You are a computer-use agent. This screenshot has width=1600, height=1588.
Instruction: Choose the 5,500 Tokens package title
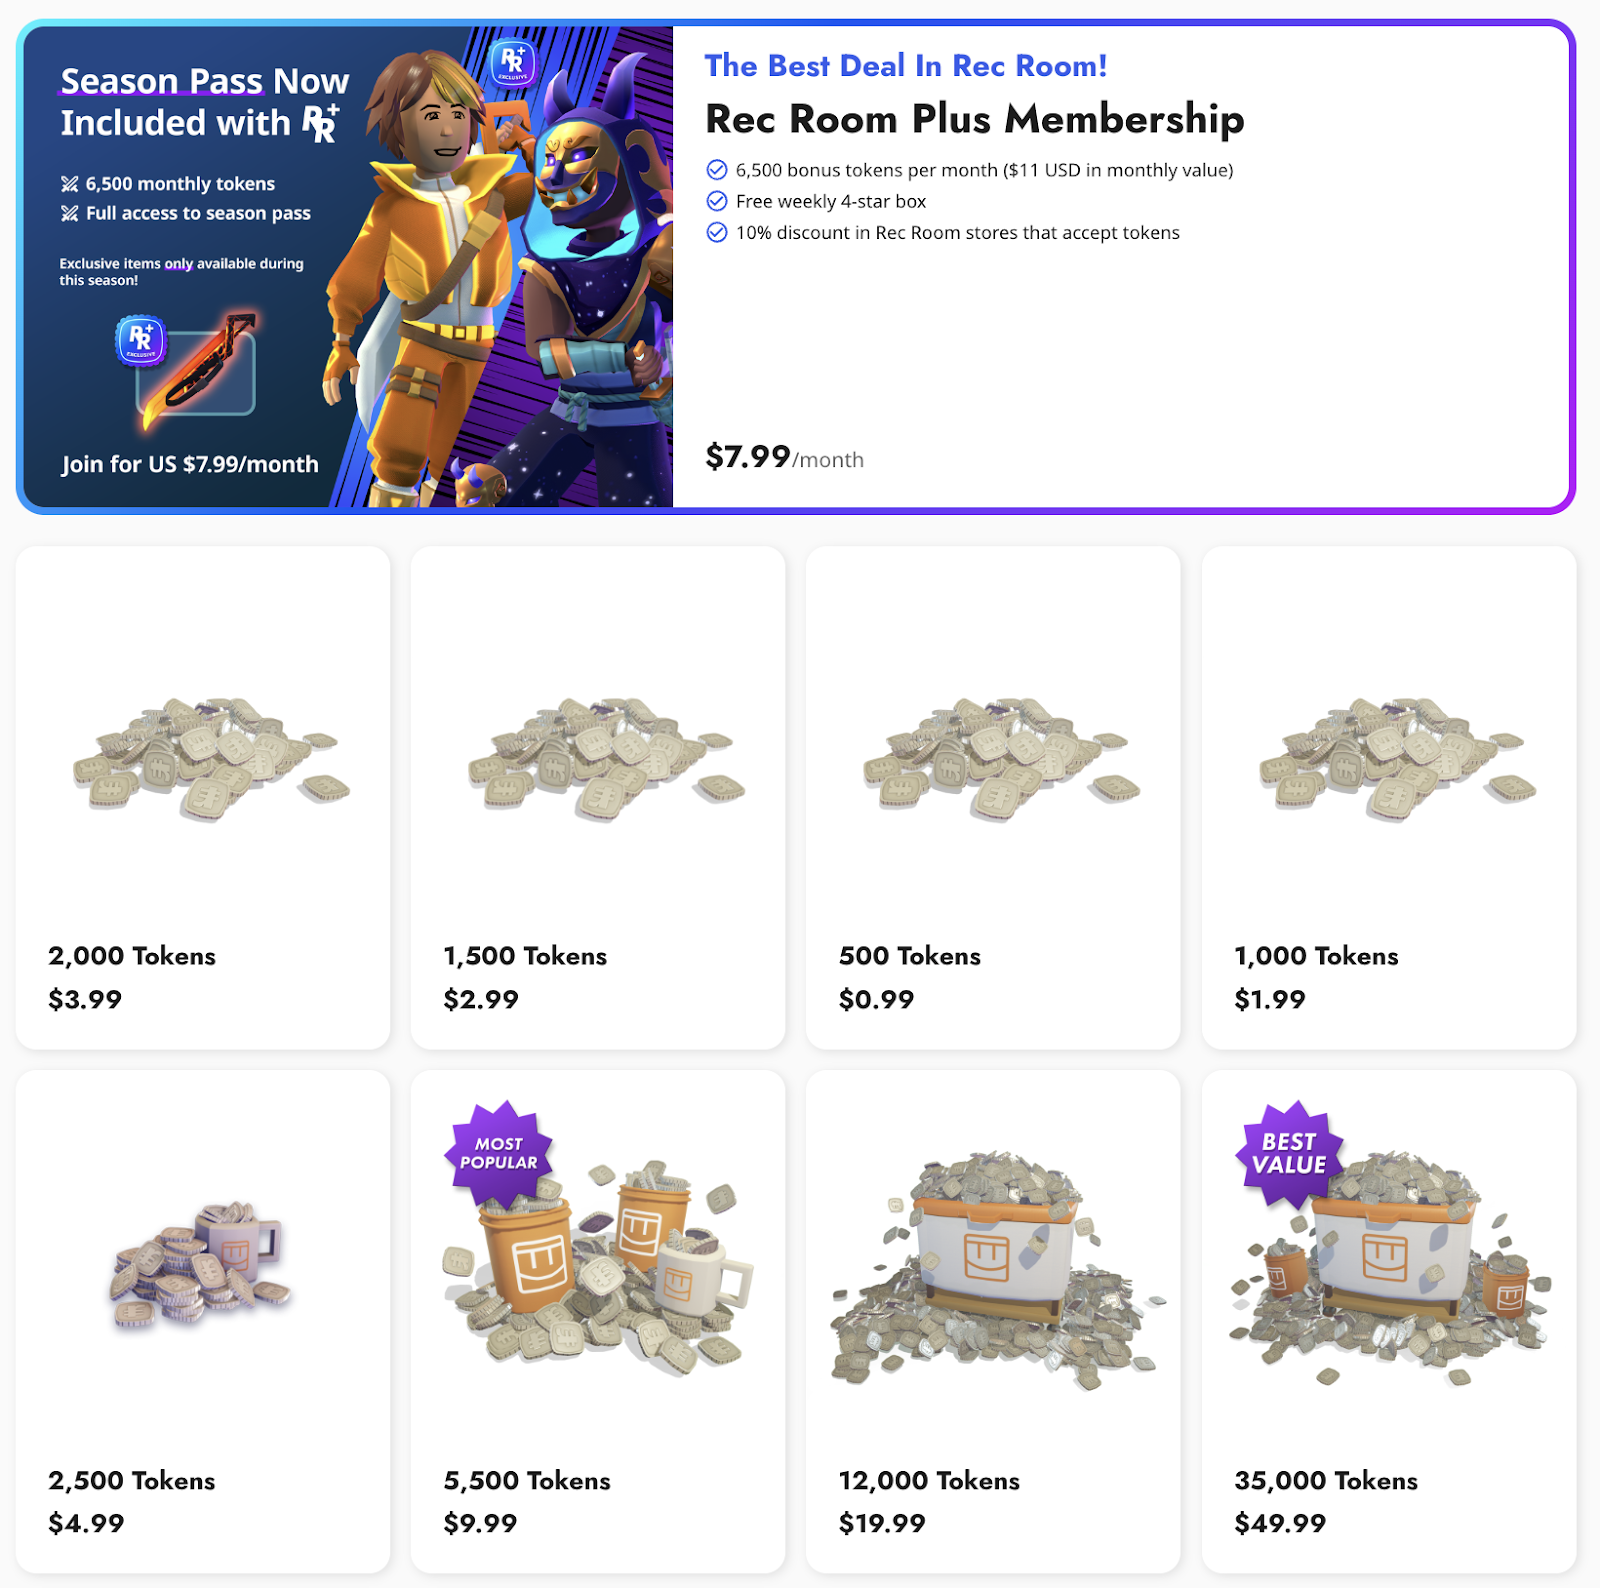coord(527,1481)
